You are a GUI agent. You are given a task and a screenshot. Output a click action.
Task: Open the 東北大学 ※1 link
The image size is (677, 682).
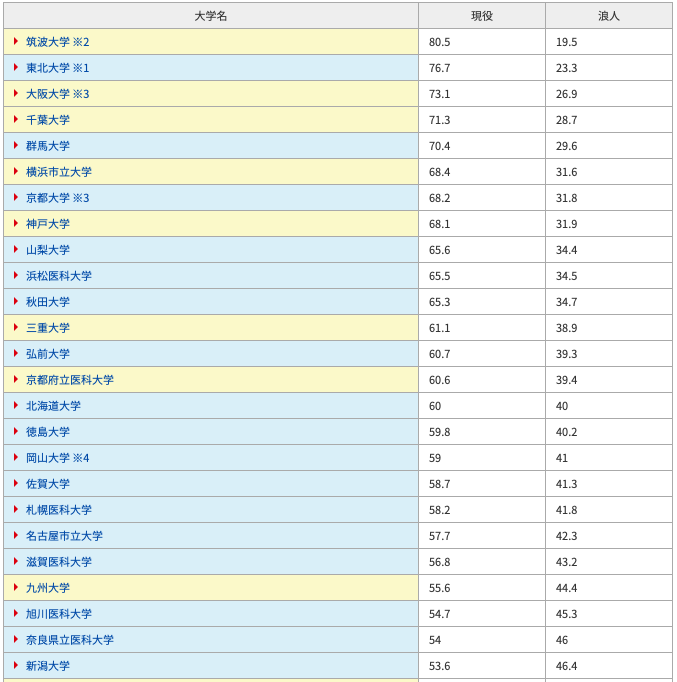click(57, 68)
